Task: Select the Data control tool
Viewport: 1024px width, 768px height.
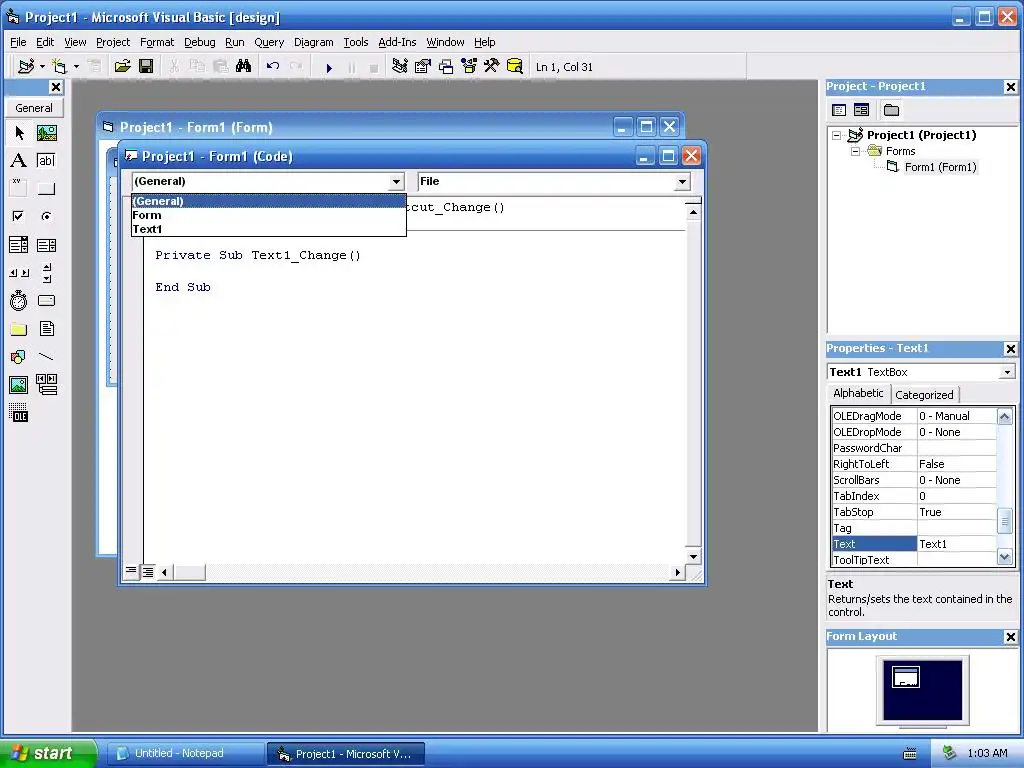Action: tap(46, 385)
